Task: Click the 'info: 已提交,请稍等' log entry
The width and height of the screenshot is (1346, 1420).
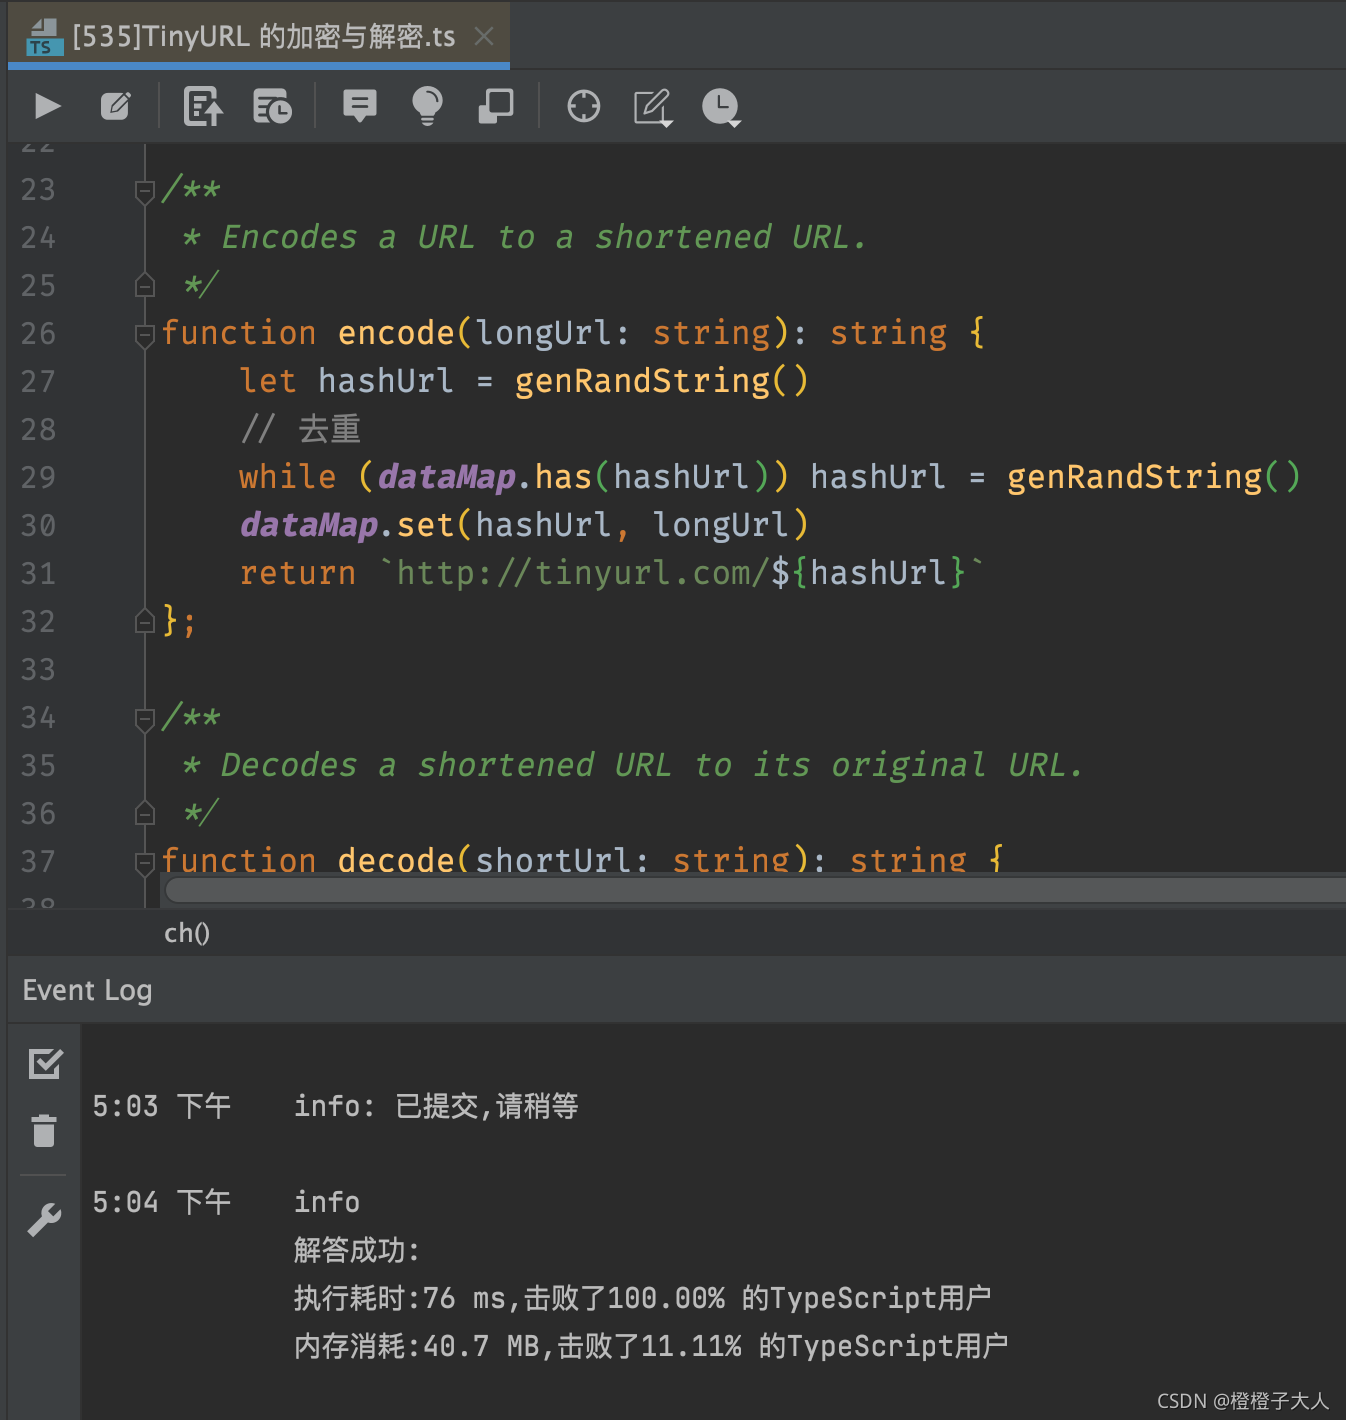Action: point(436,1106)
